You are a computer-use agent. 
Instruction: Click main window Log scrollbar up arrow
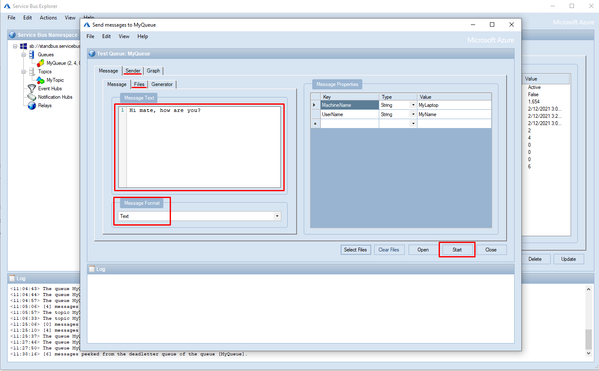tap(588, 289)
